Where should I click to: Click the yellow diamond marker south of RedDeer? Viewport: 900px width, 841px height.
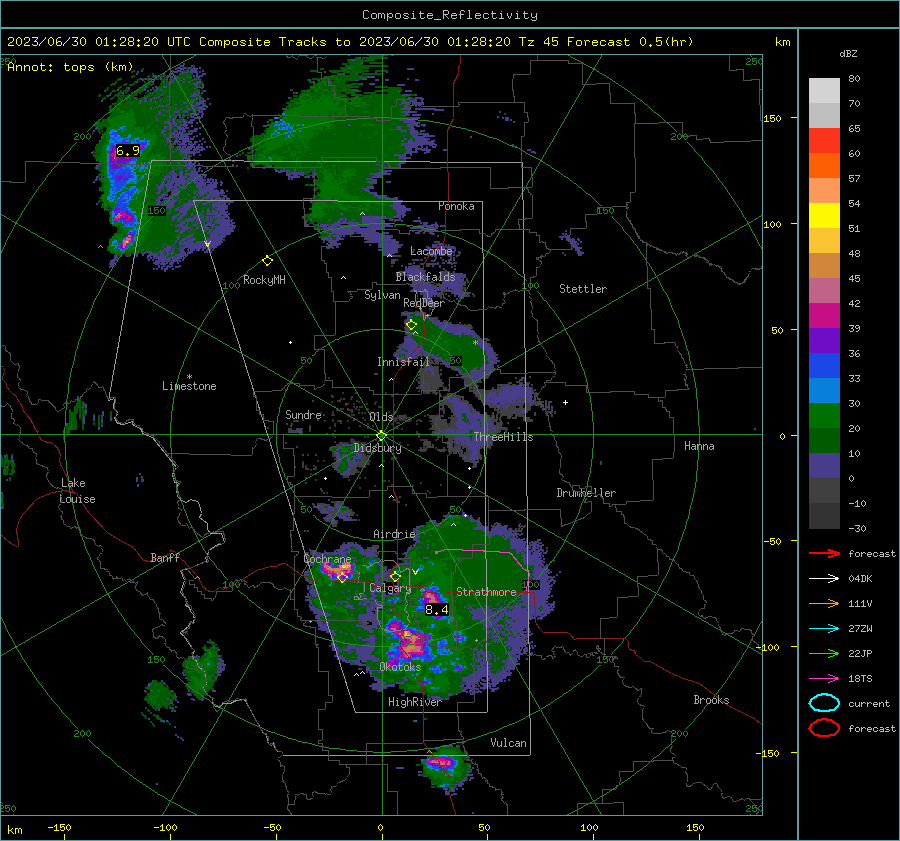[x=411, y=325]
